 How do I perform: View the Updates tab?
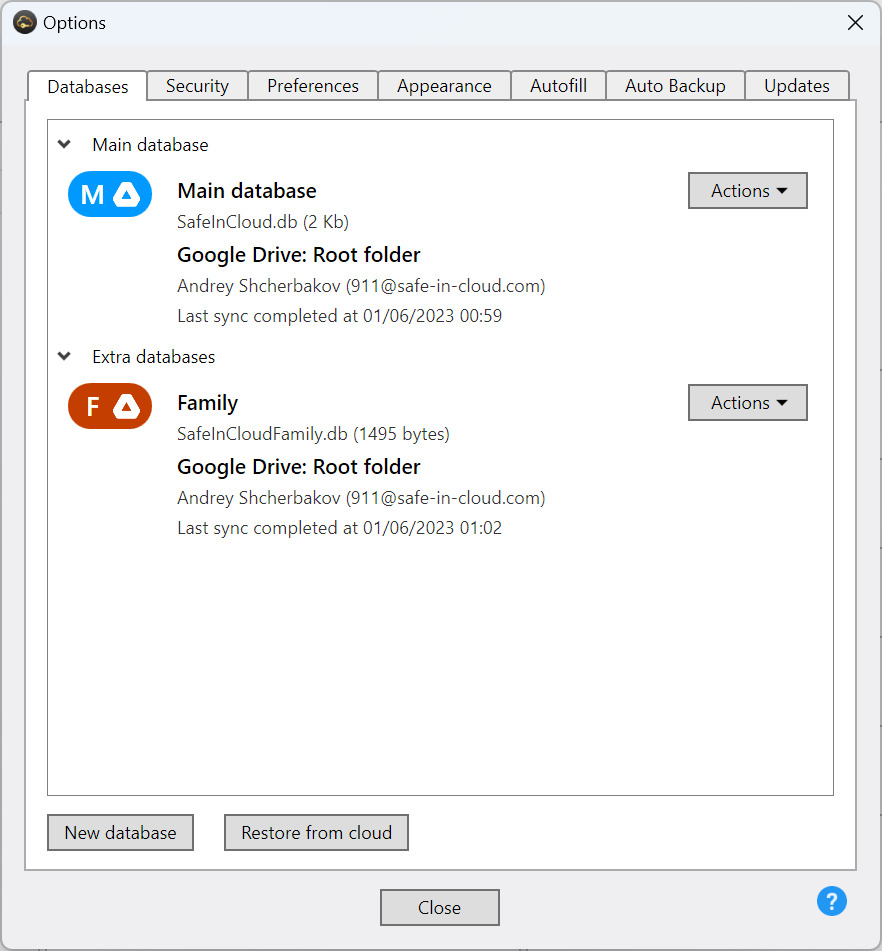point(797,86)
